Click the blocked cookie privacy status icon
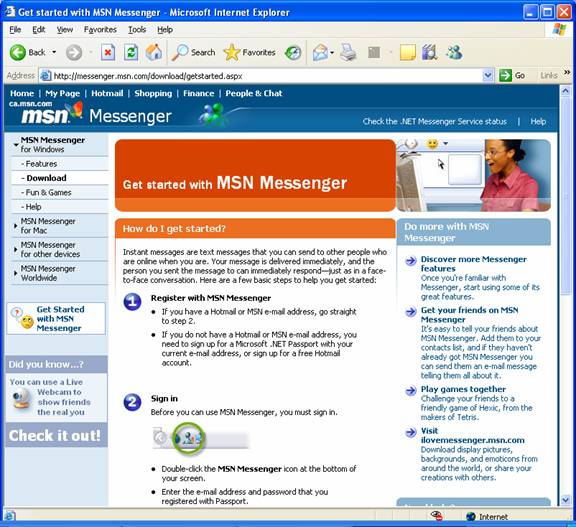 [436, 516]
